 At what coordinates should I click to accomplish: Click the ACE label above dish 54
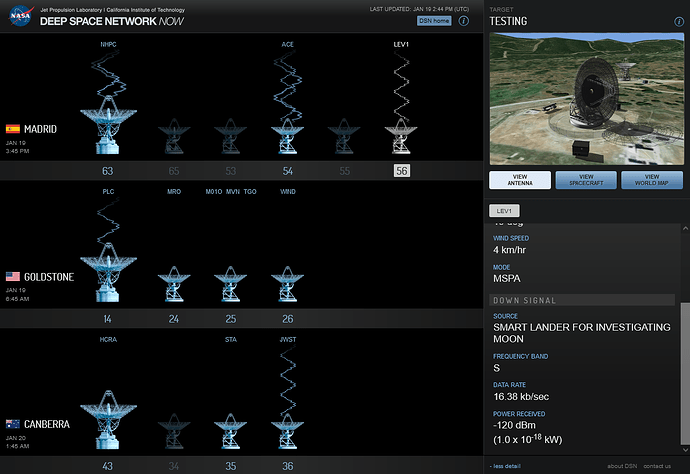click(288, 44)
